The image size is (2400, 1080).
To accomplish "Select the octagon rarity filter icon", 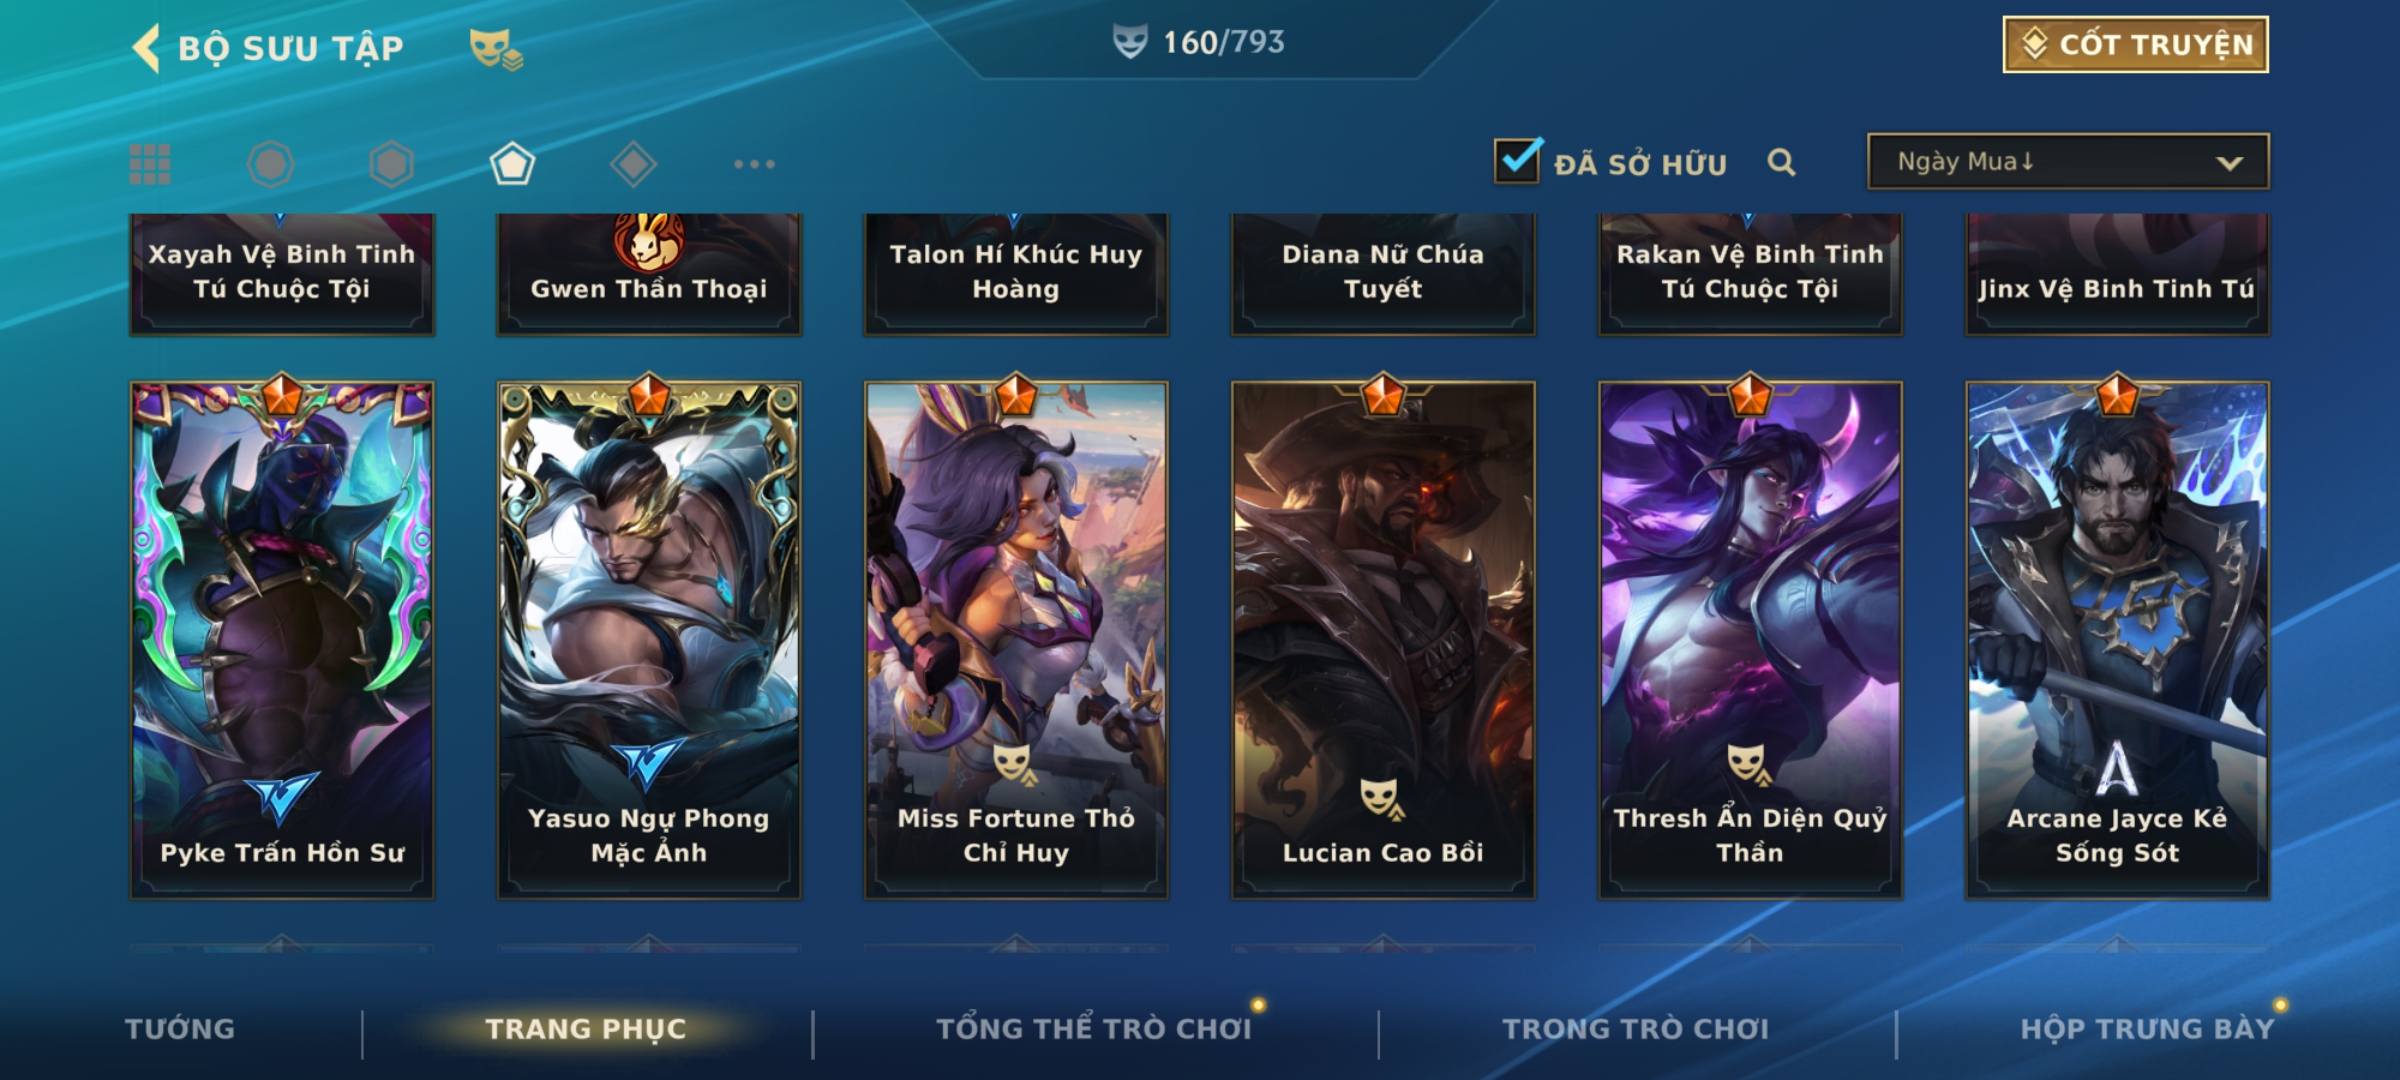I will 270,164.
